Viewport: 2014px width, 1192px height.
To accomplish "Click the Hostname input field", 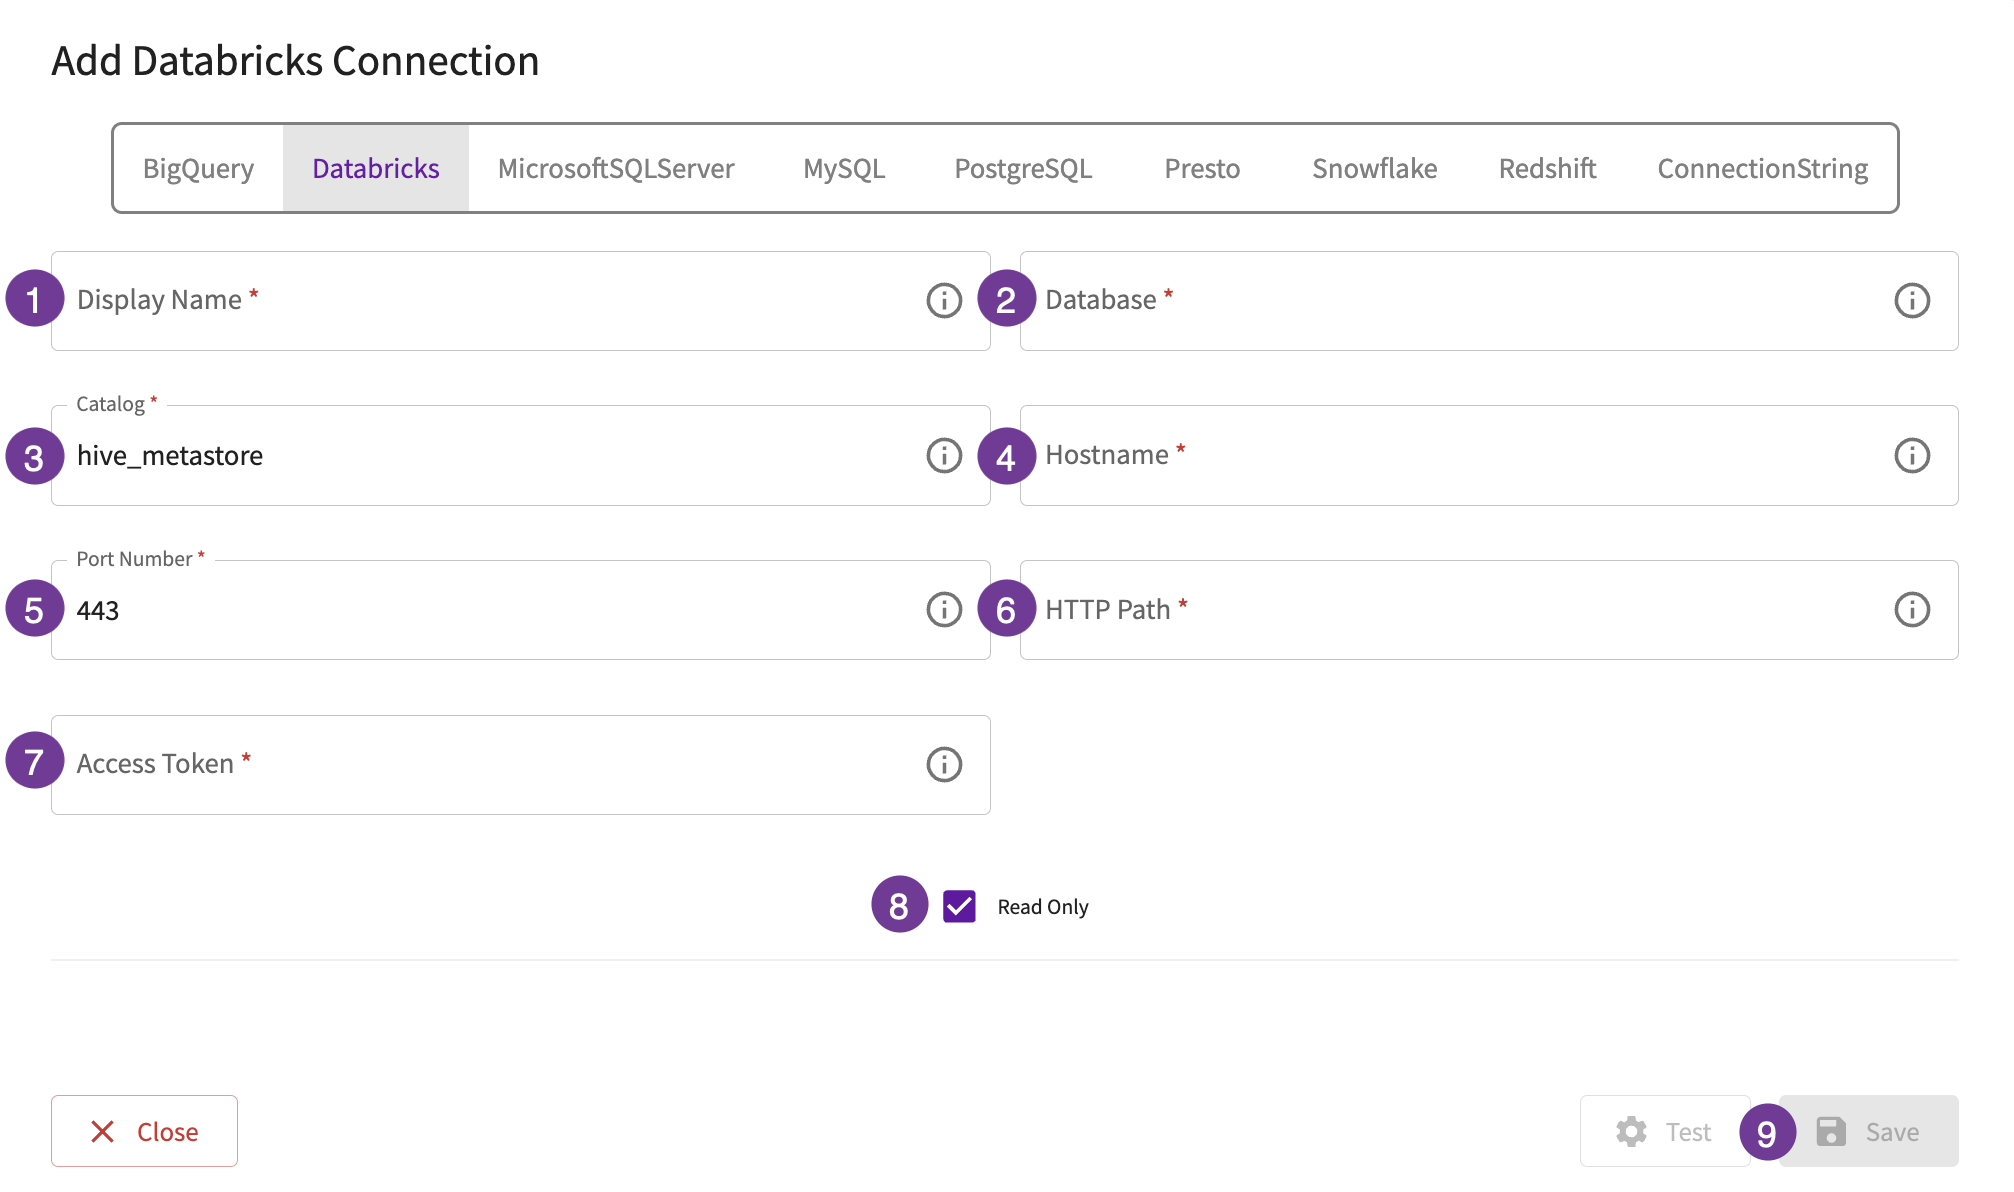I will click(1488, 455).
